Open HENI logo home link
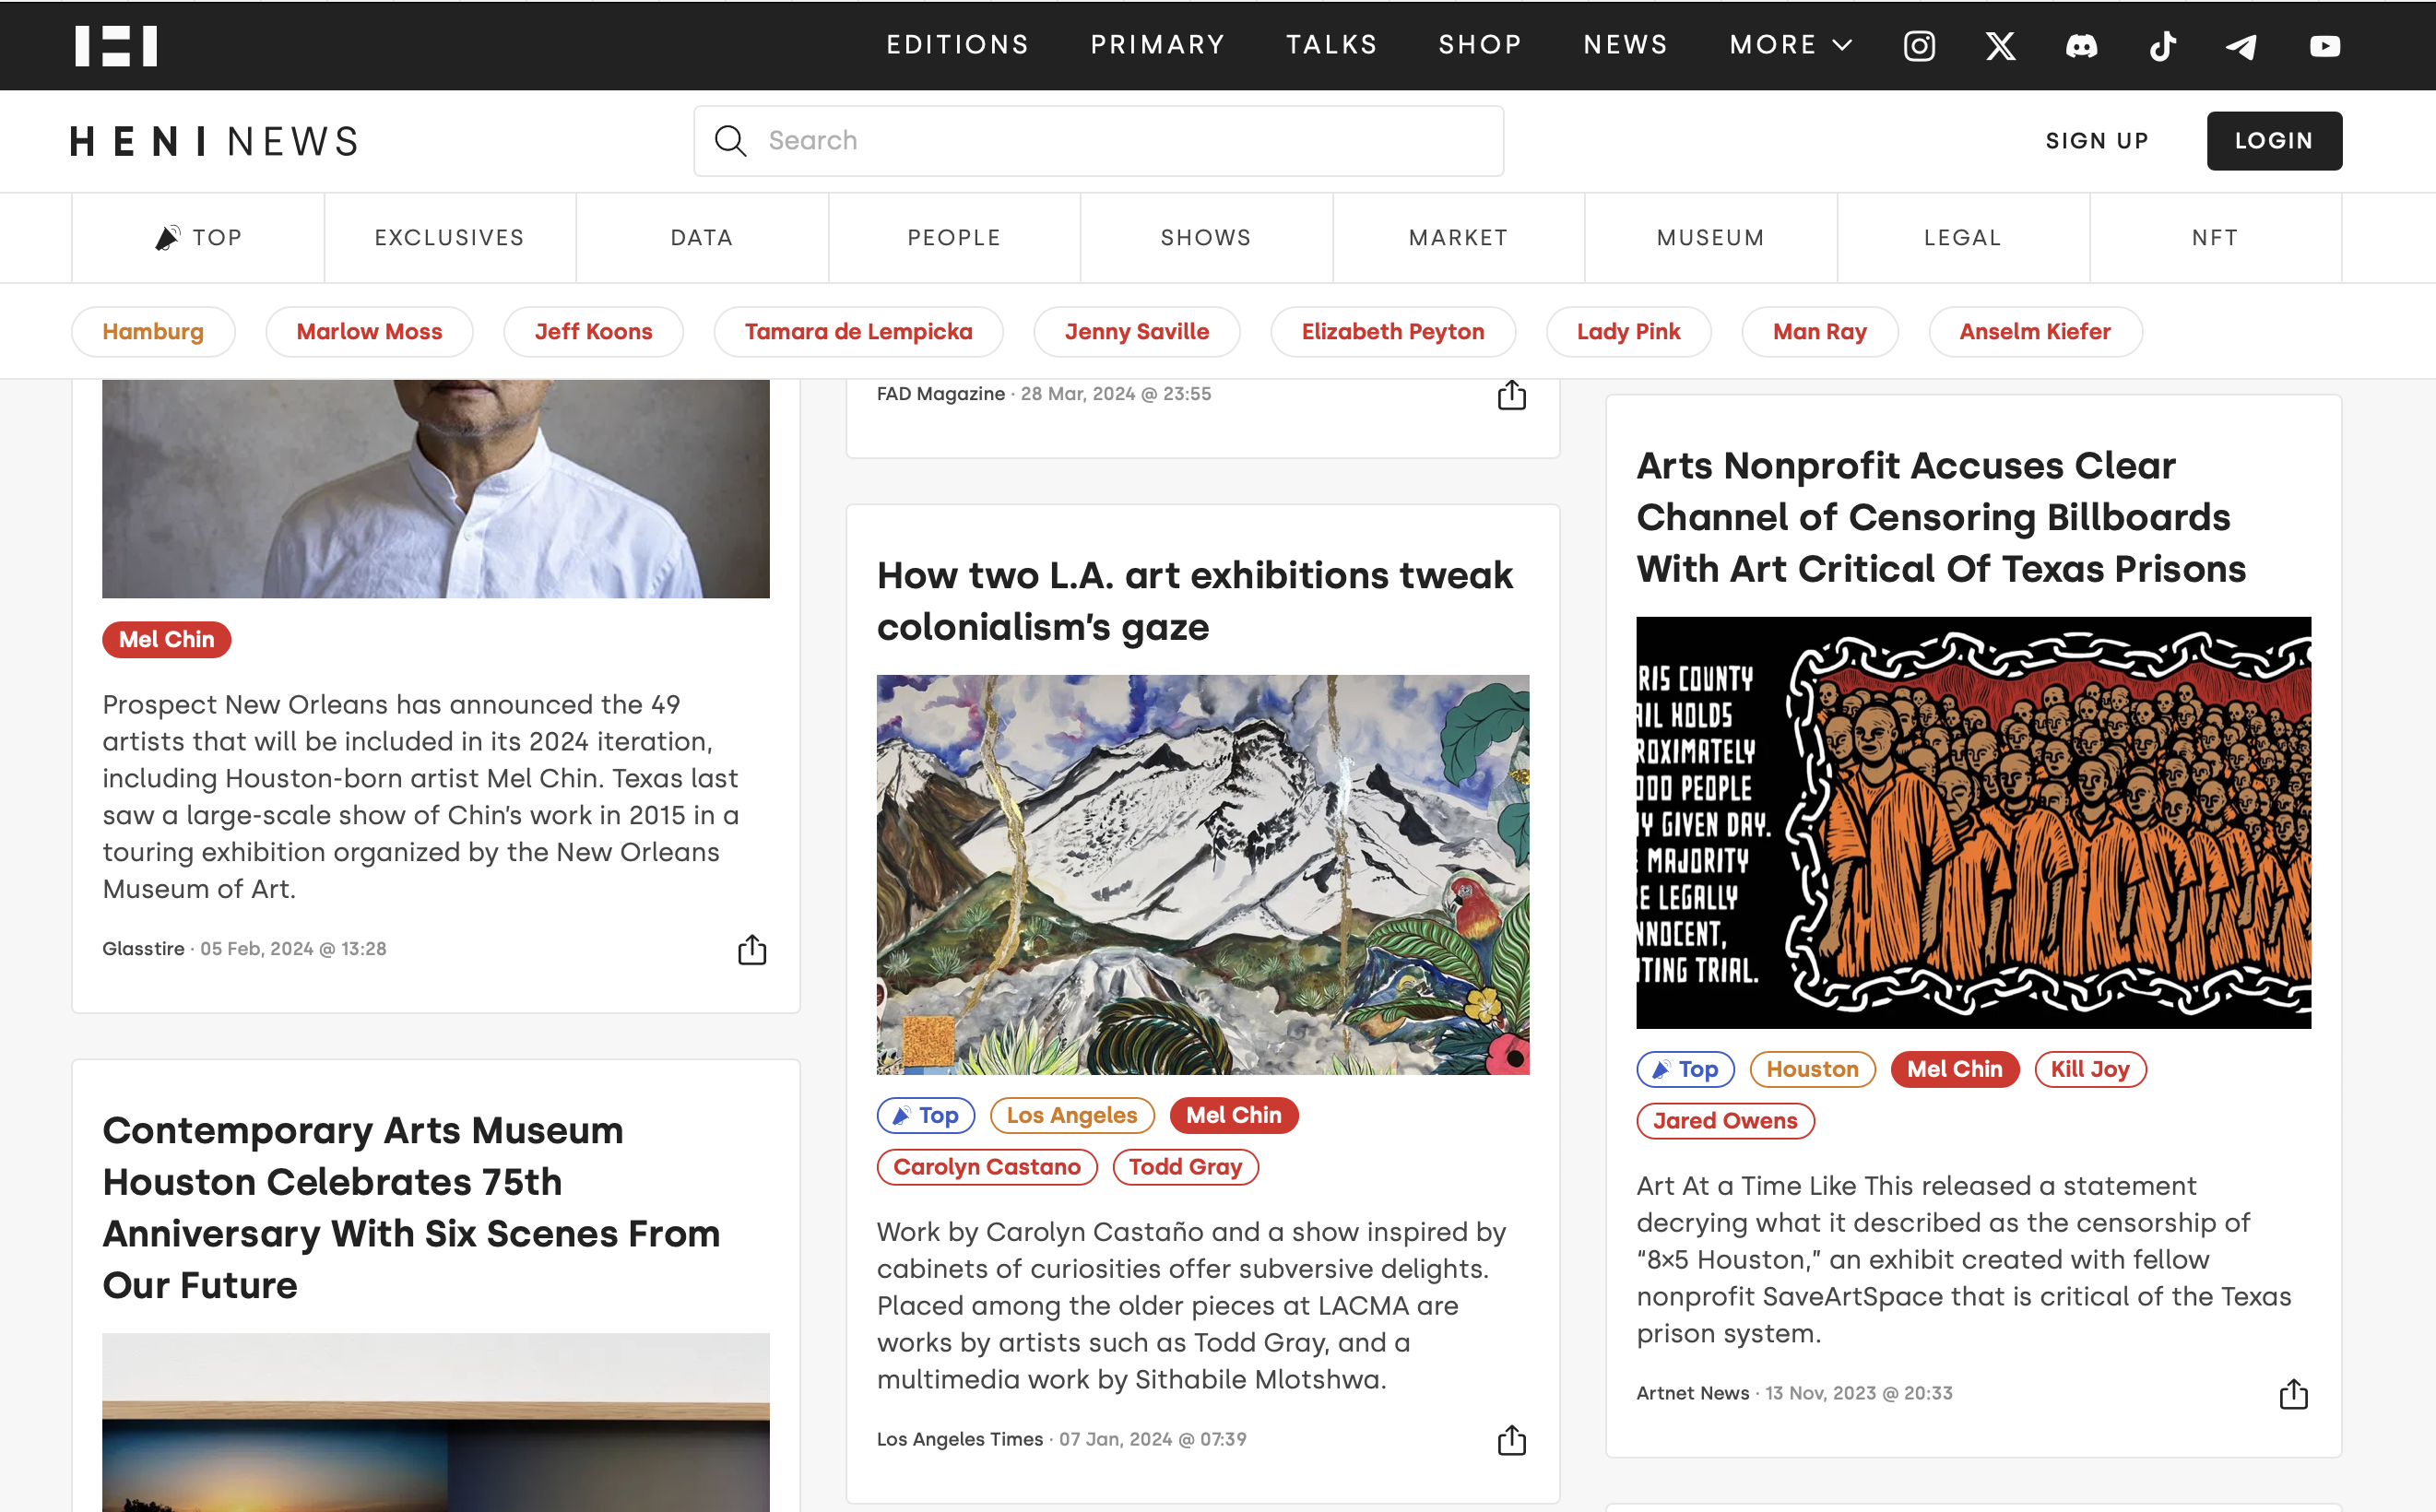Image resolution: width=2436 pixels, height=1512 pixels. (x=116, y=46)
